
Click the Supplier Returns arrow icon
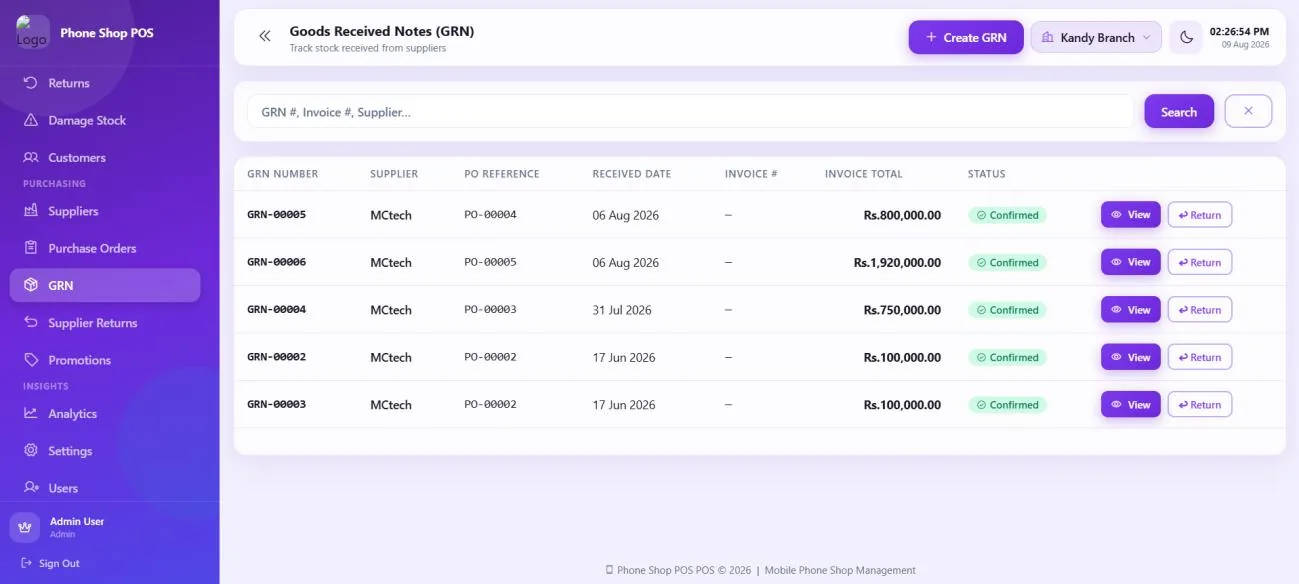(x=31, y=323)
